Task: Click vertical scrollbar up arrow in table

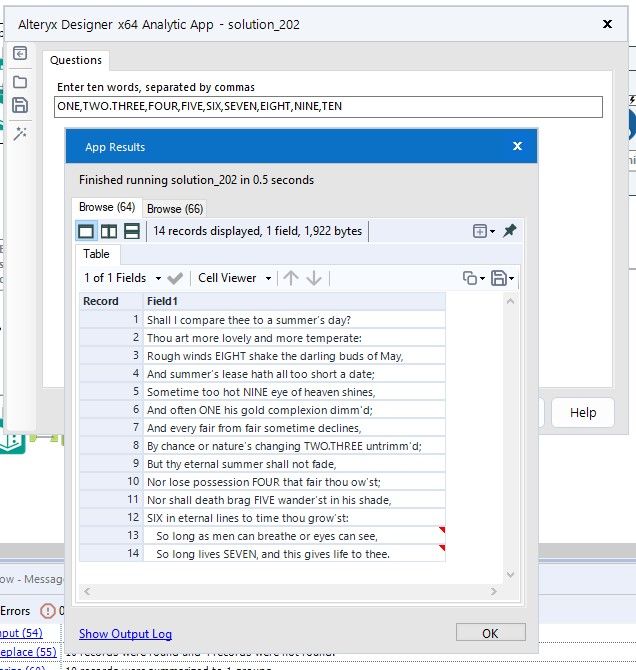Action: [x=510, y=301]
